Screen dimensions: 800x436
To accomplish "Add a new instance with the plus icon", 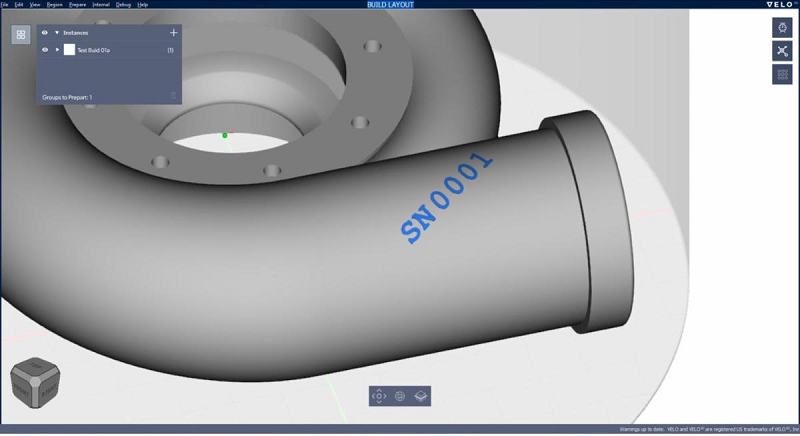I will click(x=173, y=33).
